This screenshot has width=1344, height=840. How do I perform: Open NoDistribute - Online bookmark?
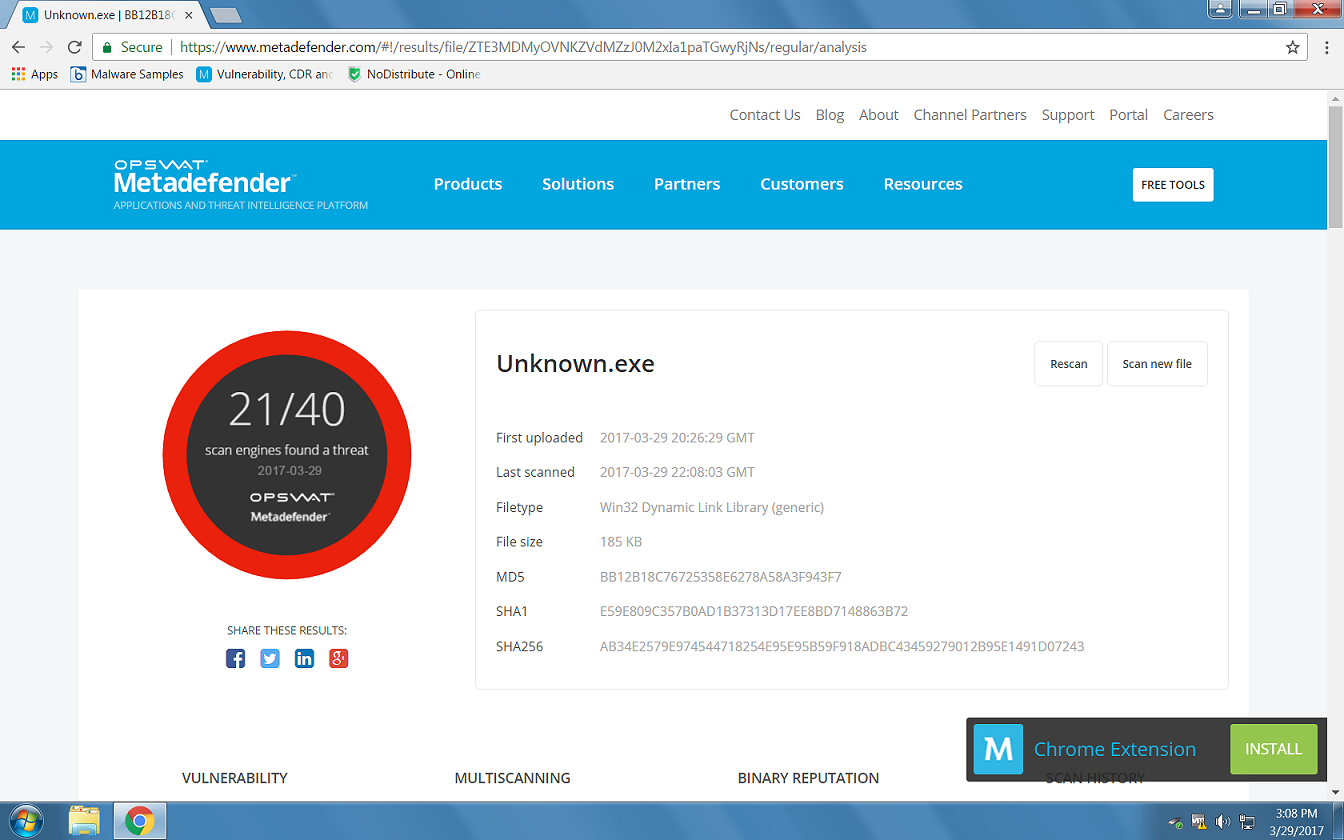pos(414,74)
